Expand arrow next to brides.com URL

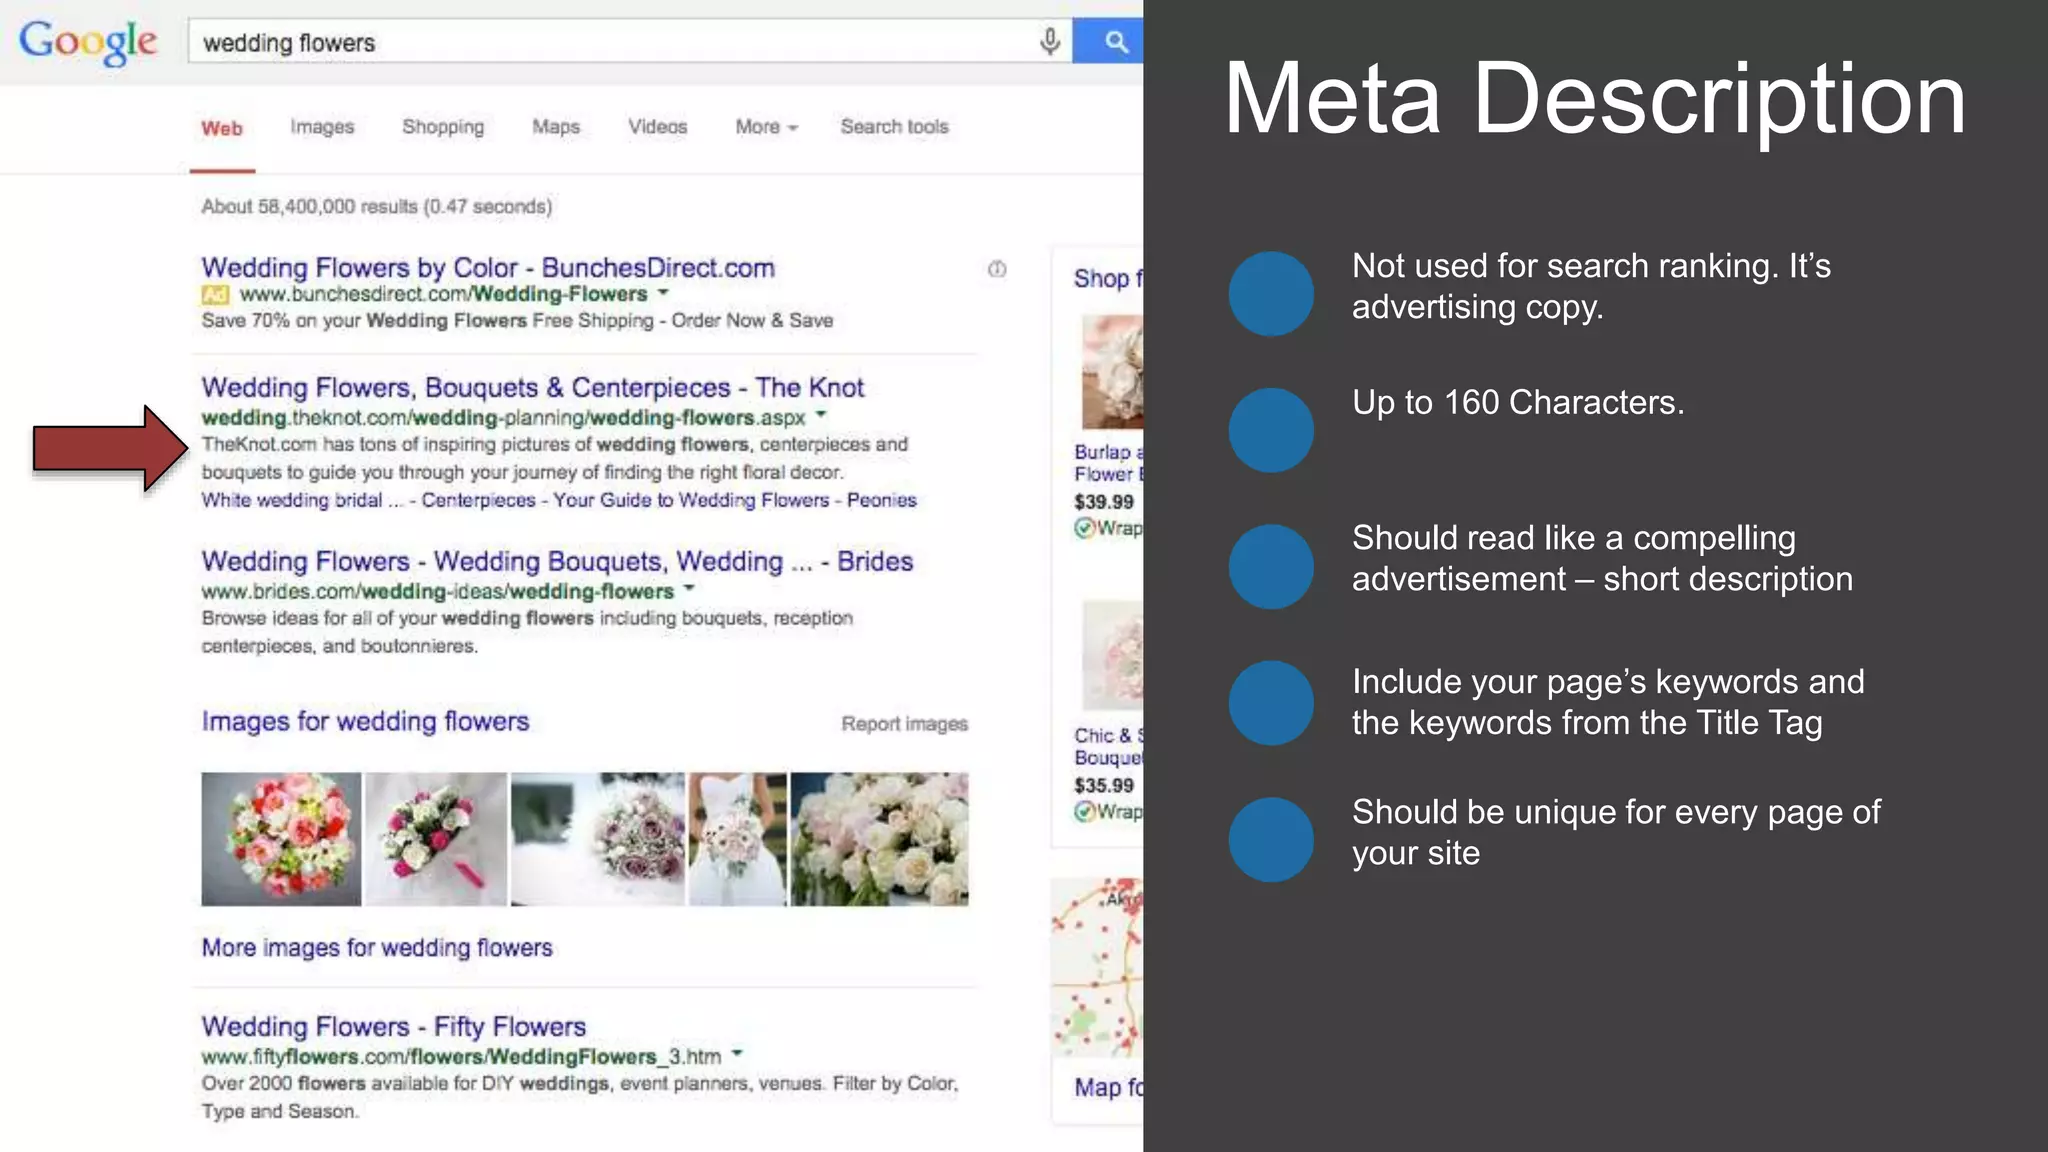[x=689, y=588]
